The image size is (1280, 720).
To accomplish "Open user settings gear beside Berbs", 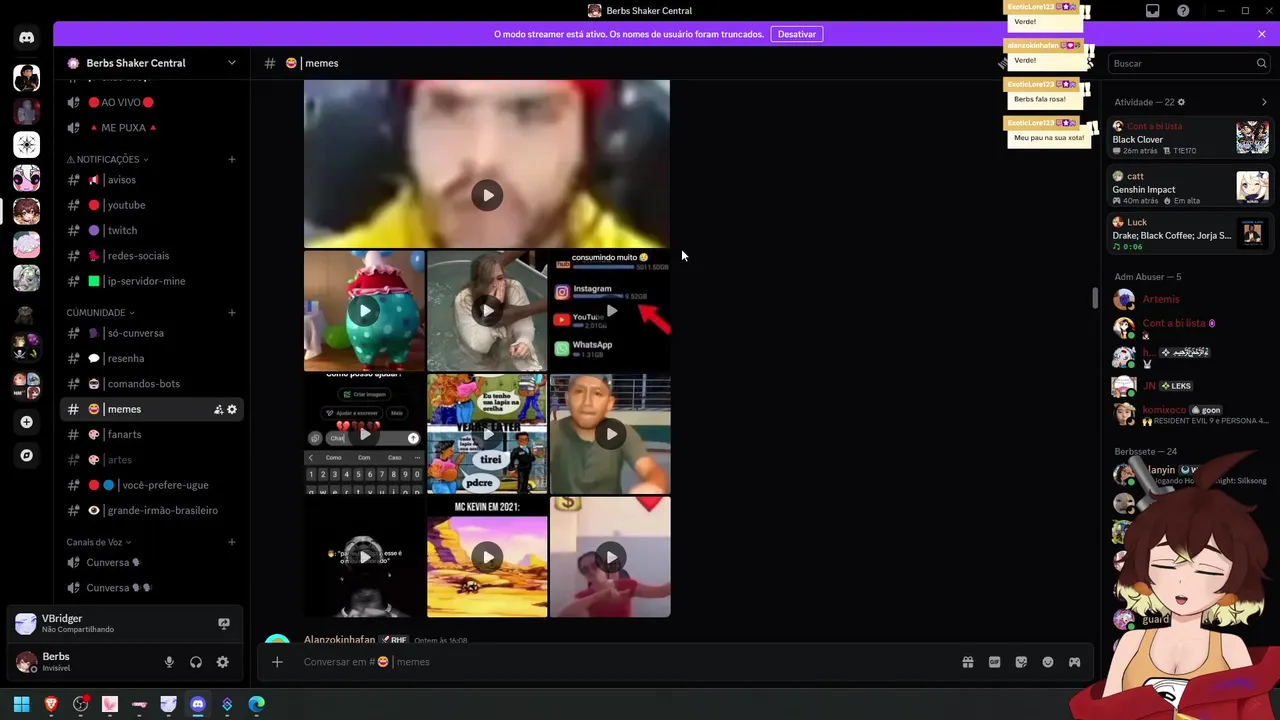I will tap(222, 662).
